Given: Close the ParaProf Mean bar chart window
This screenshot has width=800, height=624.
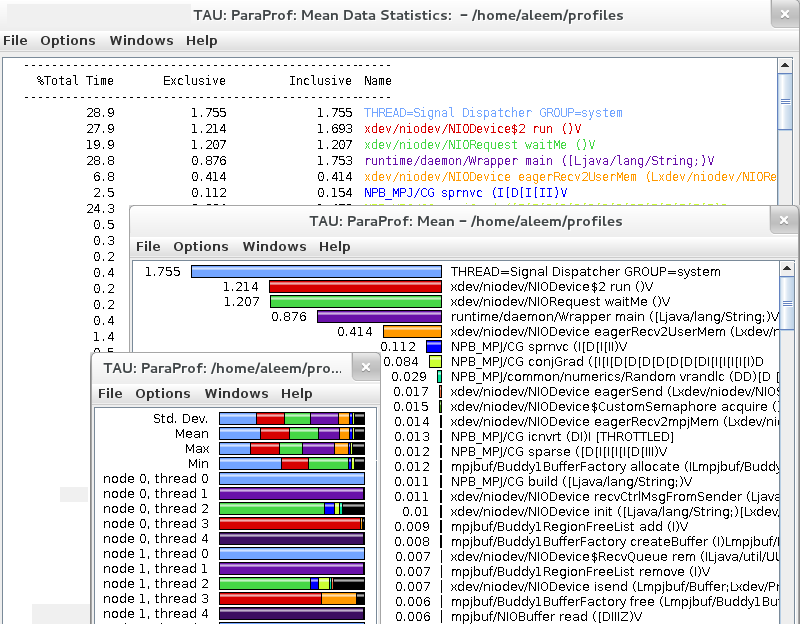Looking at the screenshot, I should click(x=784, y=220).
